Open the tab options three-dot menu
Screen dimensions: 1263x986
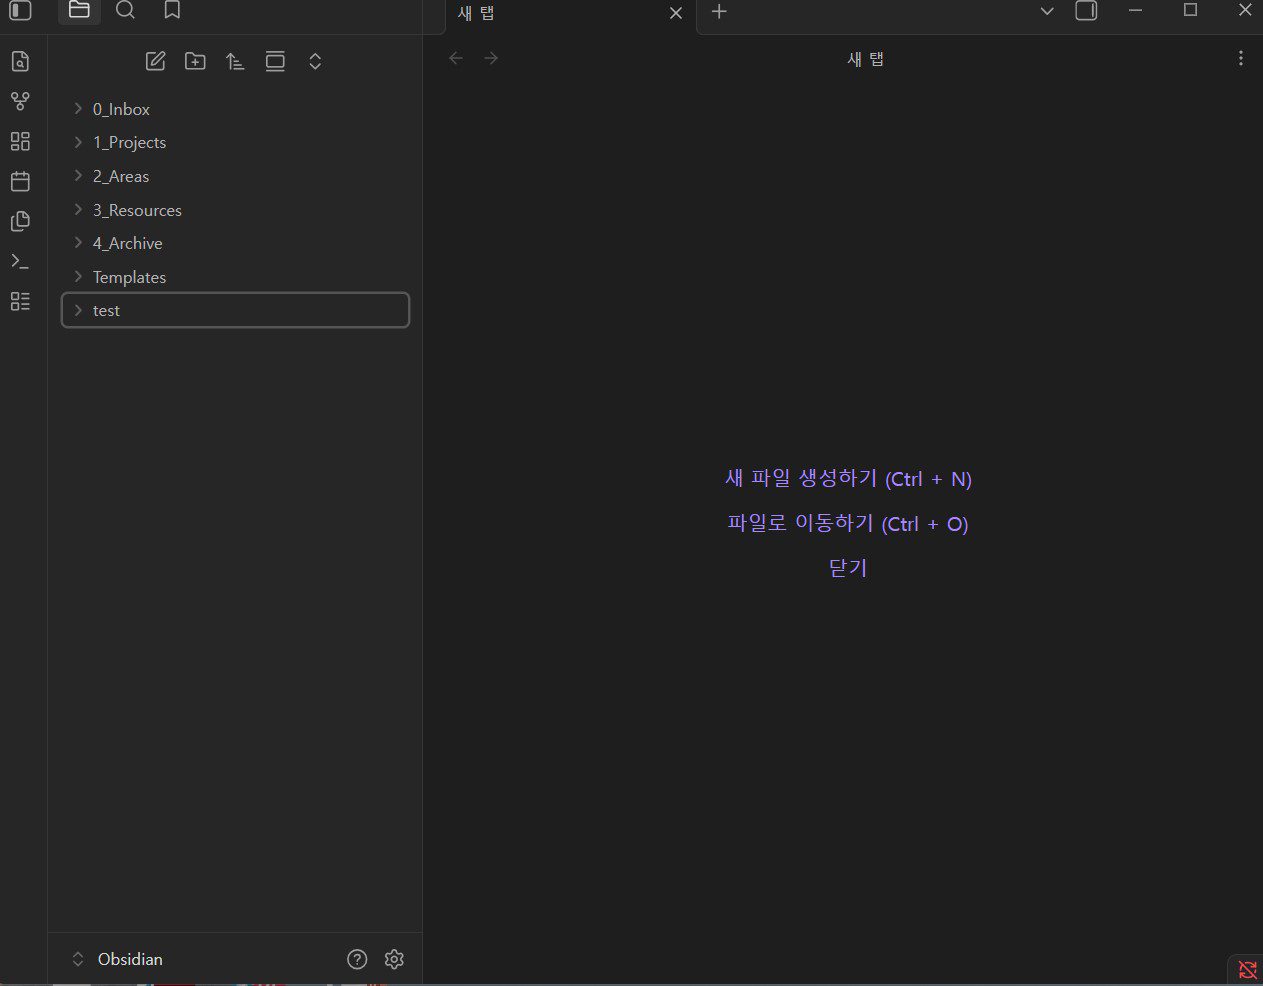1240,58
